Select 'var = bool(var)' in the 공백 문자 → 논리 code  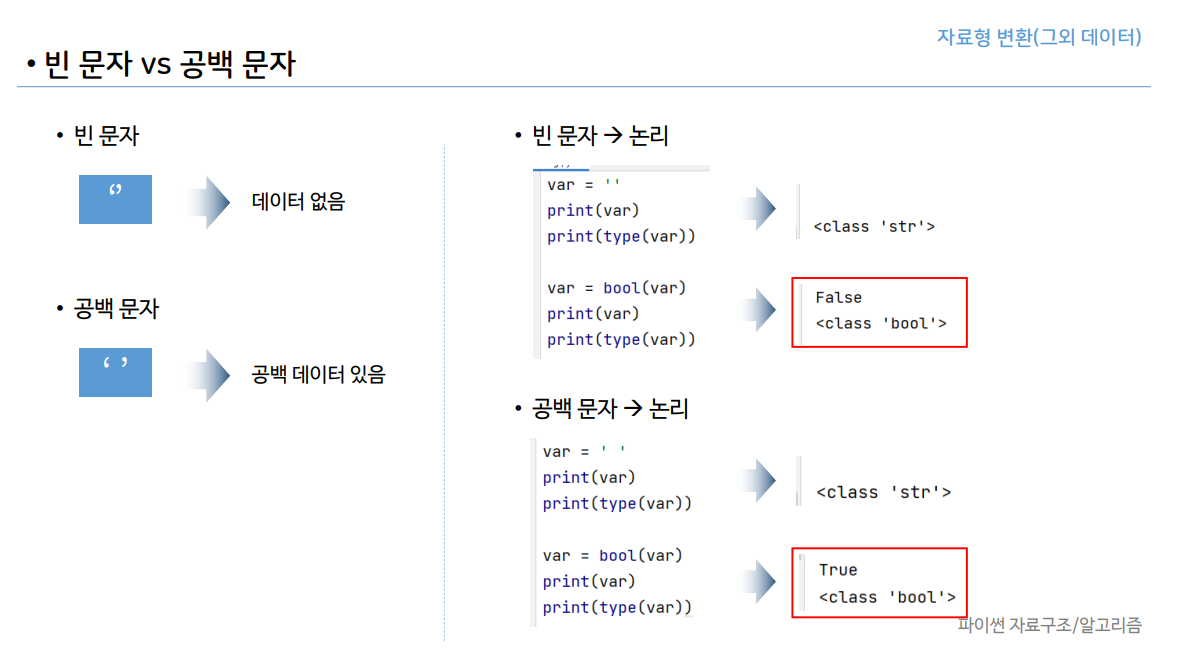(x=613, y=556)
